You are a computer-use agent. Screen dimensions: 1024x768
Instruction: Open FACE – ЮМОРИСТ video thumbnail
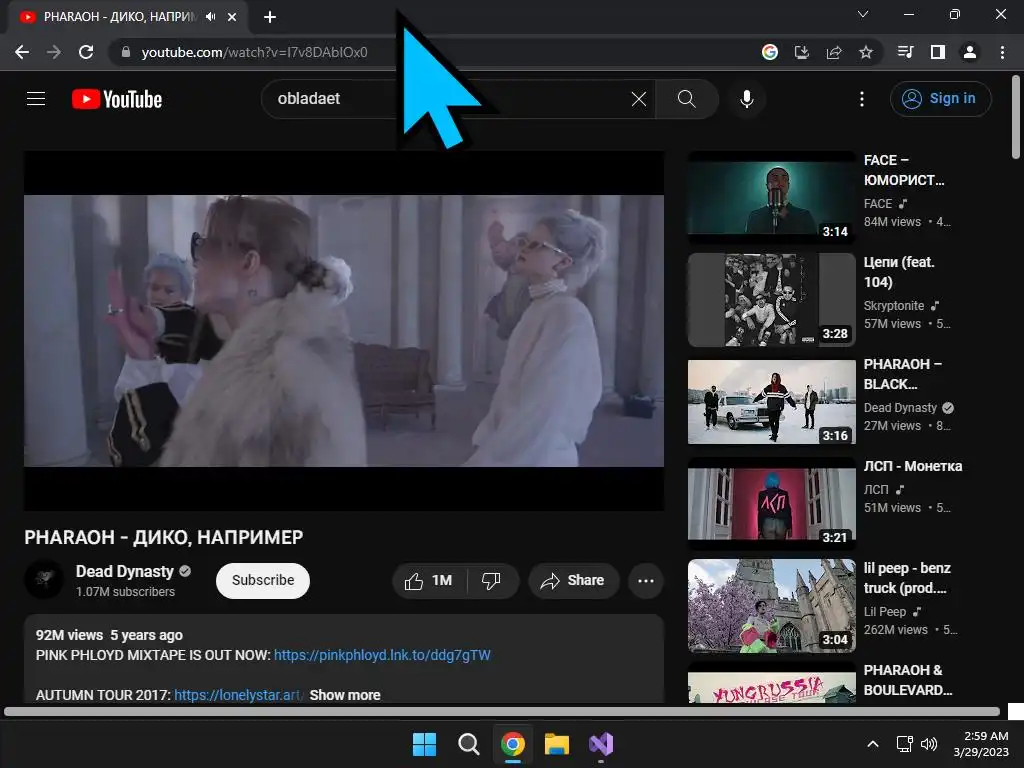tap(771, 198)
